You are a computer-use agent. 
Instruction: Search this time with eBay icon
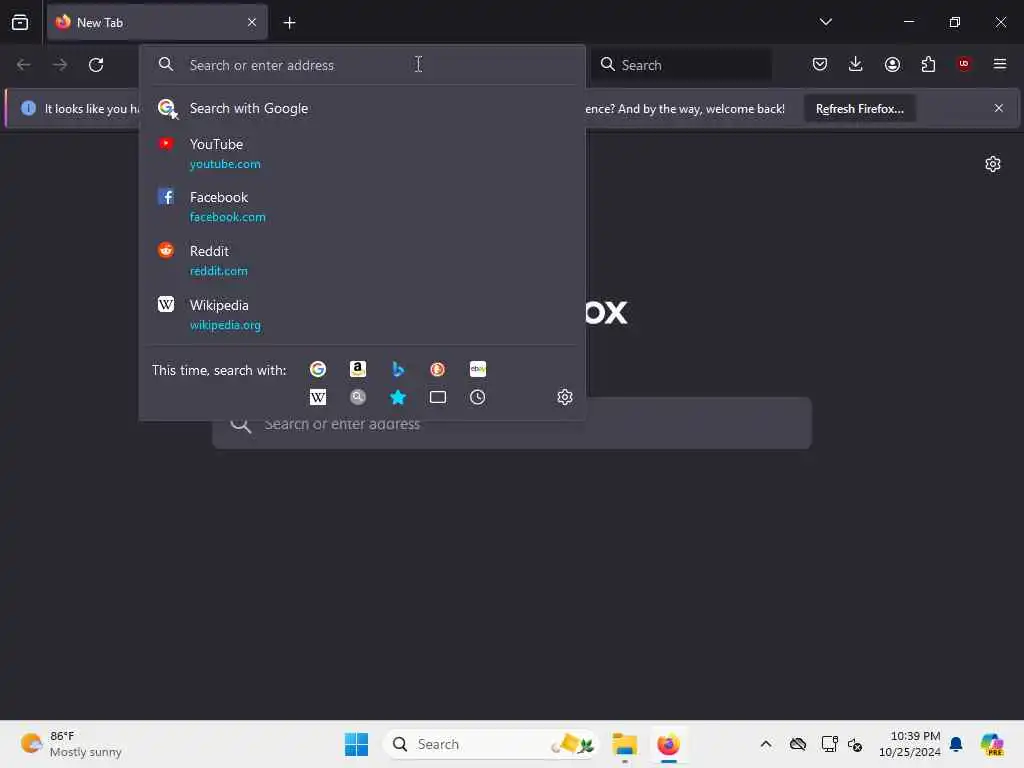click(x=477, y=370)
